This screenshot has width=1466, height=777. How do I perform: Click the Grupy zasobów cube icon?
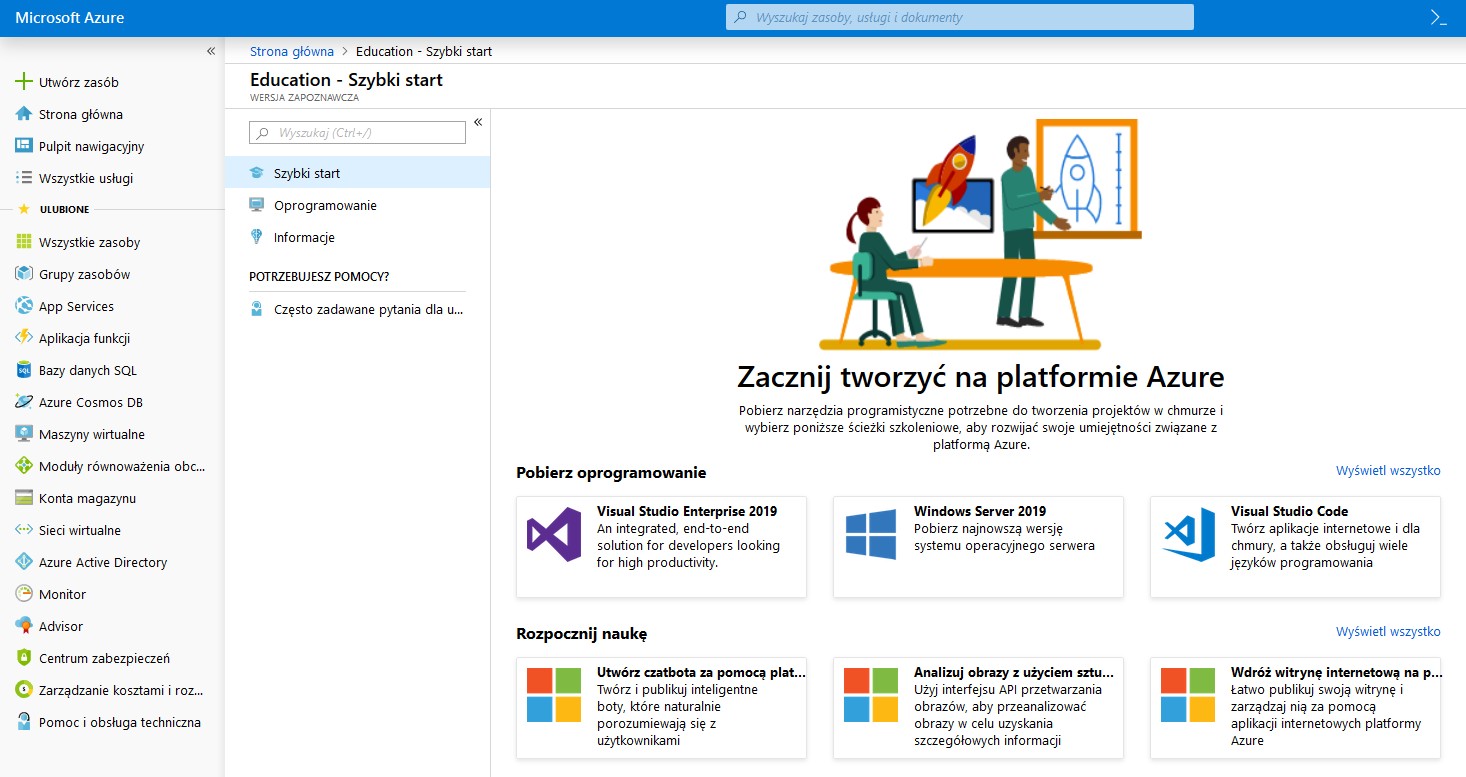coord(24,274)
